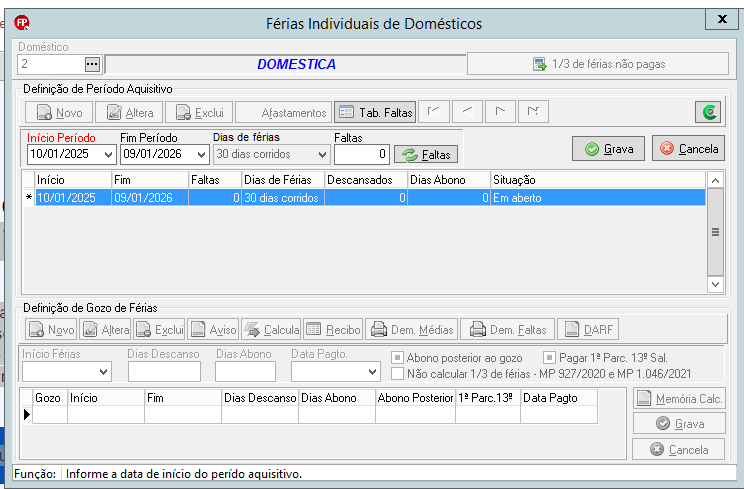Go to last record navigation arrow
Screen dimensions: 744x489
pyautogui.click(x=533, y=111)
